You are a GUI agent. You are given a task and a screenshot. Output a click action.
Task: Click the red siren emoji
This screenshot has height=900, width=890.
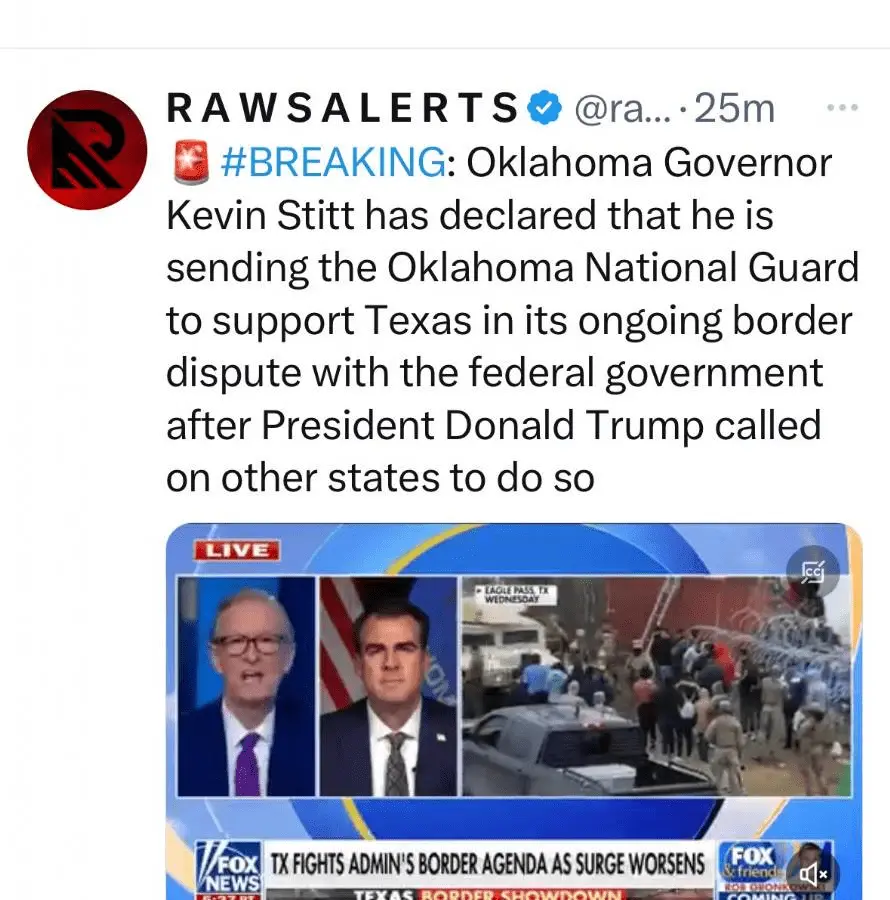tap(191, 162)
